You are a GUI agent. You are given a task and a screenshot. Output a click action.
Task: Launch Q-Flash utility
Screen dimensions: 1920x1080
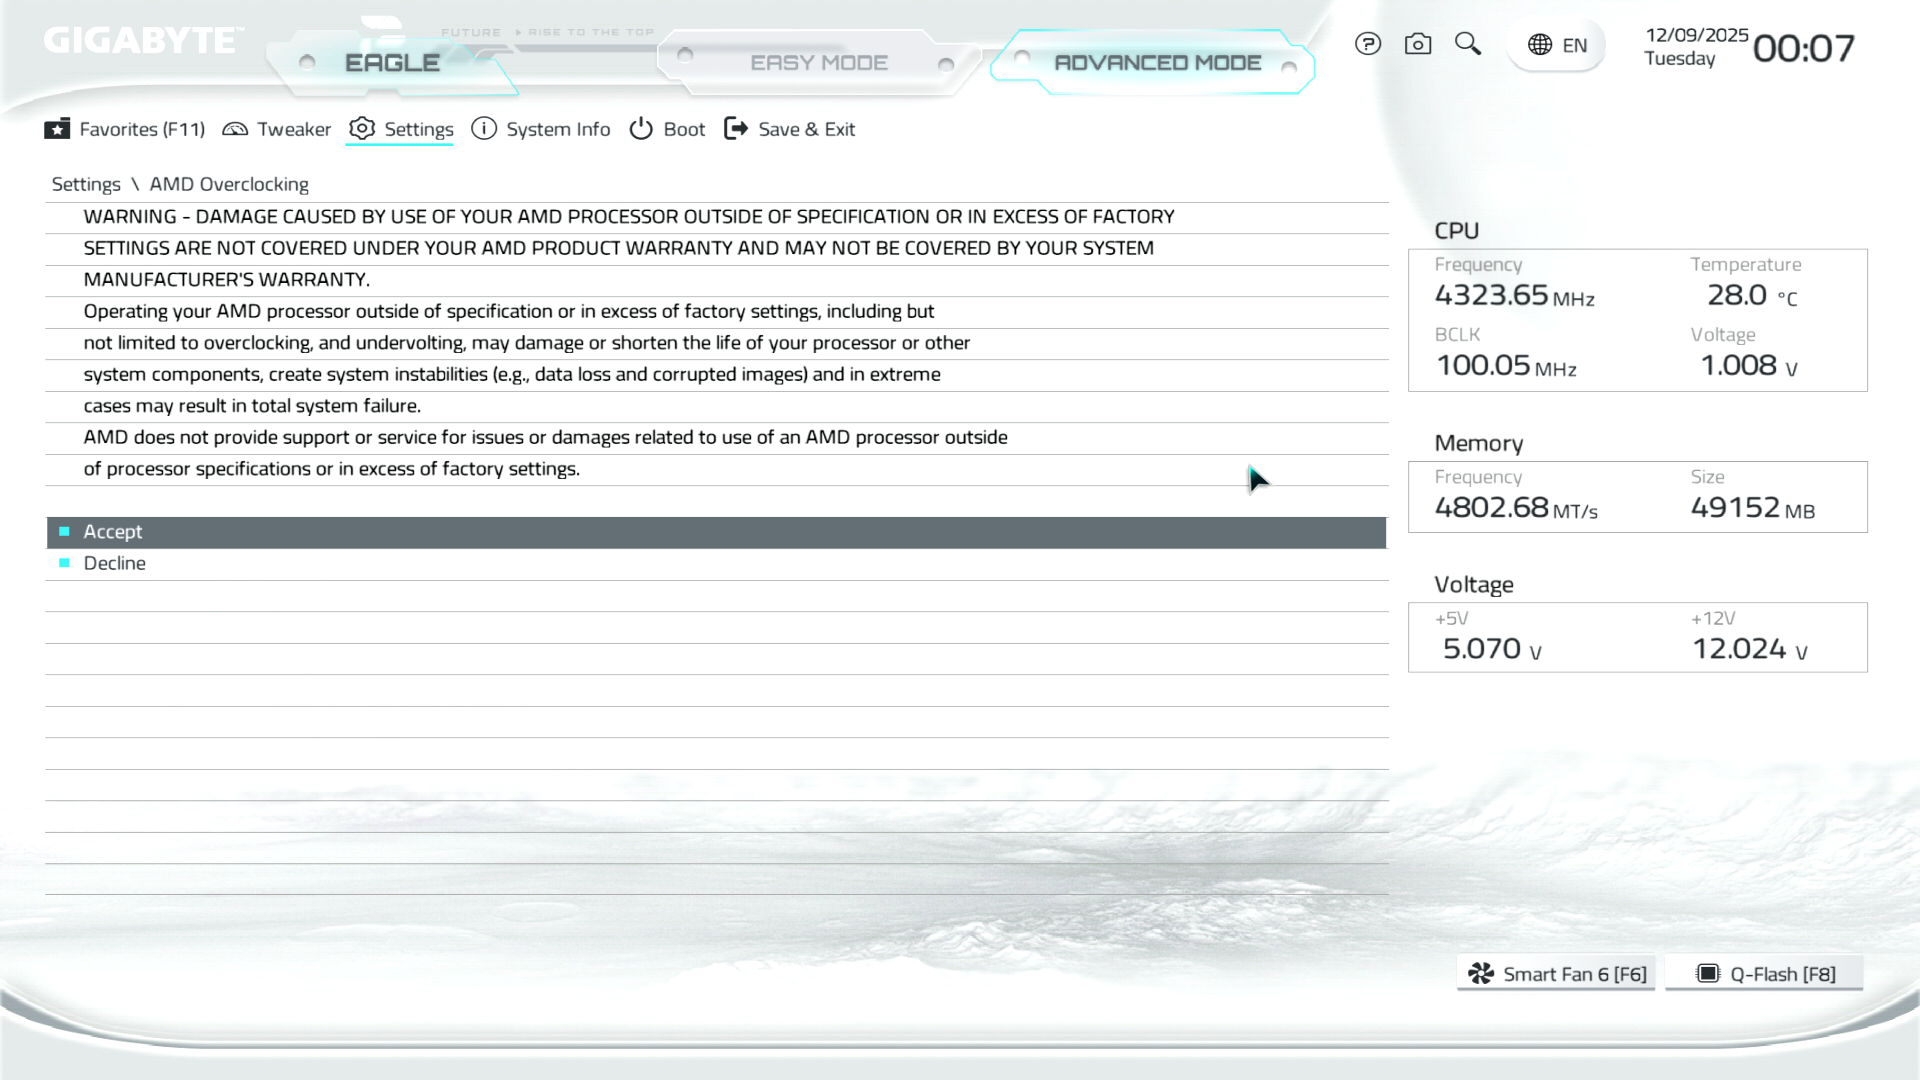pos(1764,974)
